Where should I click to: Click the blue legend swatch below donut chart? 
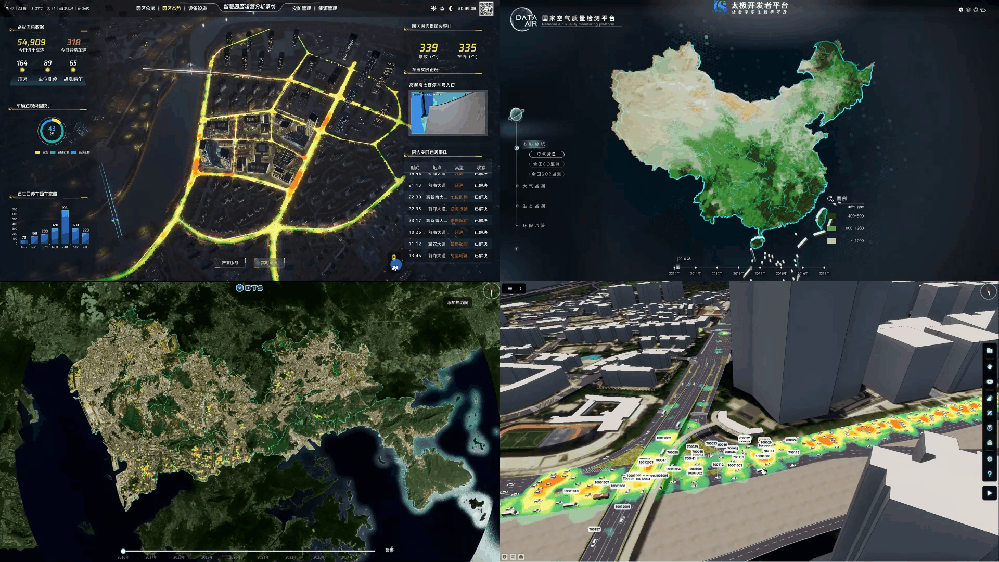[x=73, y=152]
